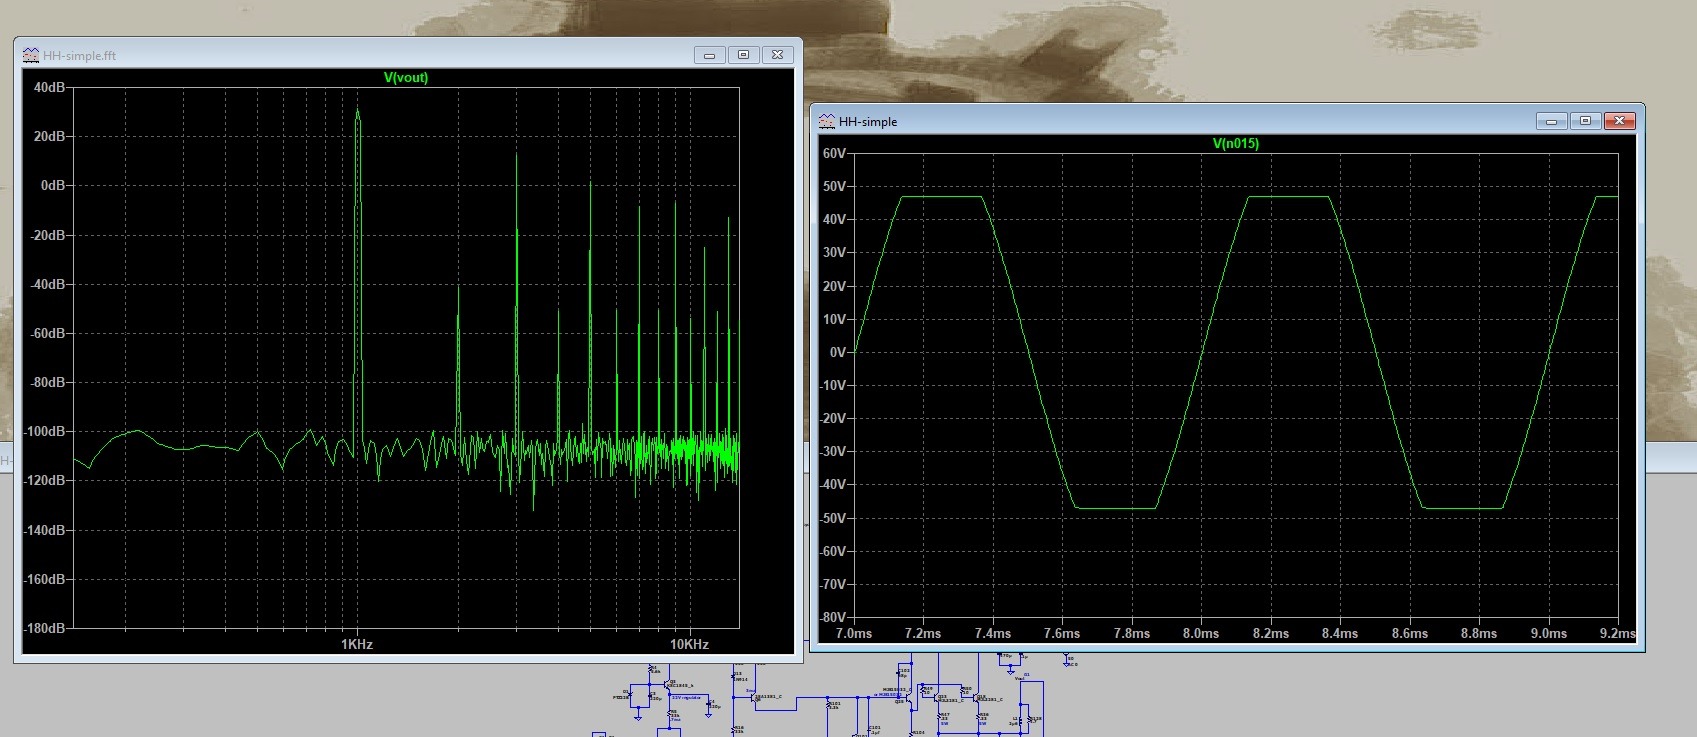Click the -80dB label on FFT vertical axis
The height and width of the screenshot is (737, 1697).
(x=48, y=382)
